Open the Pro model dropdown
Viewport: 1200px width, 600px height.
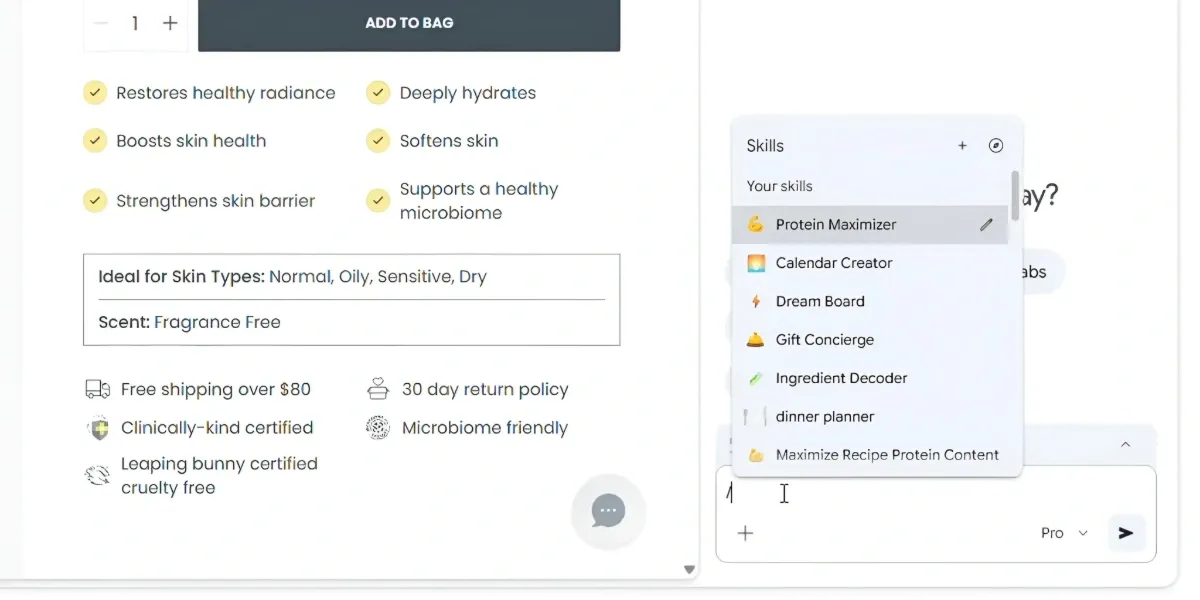1062,533
